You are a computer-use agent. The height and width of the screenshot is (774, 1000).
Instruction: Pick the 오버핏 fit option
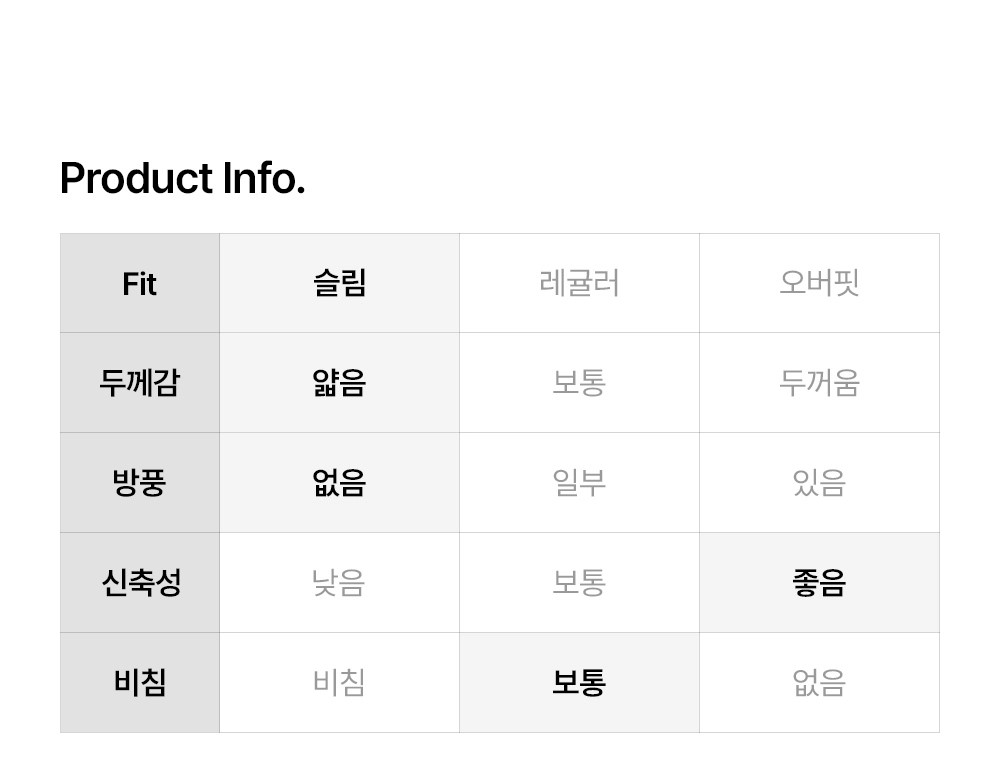[x=819, y=283]
